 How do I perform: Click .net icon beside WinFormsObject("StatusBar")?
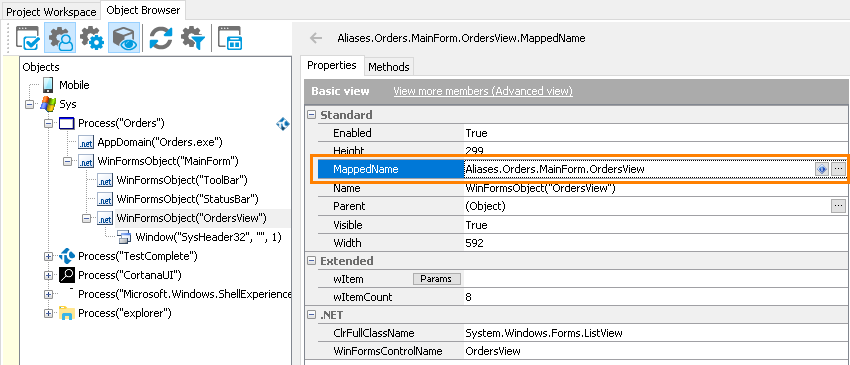(105, 199)
